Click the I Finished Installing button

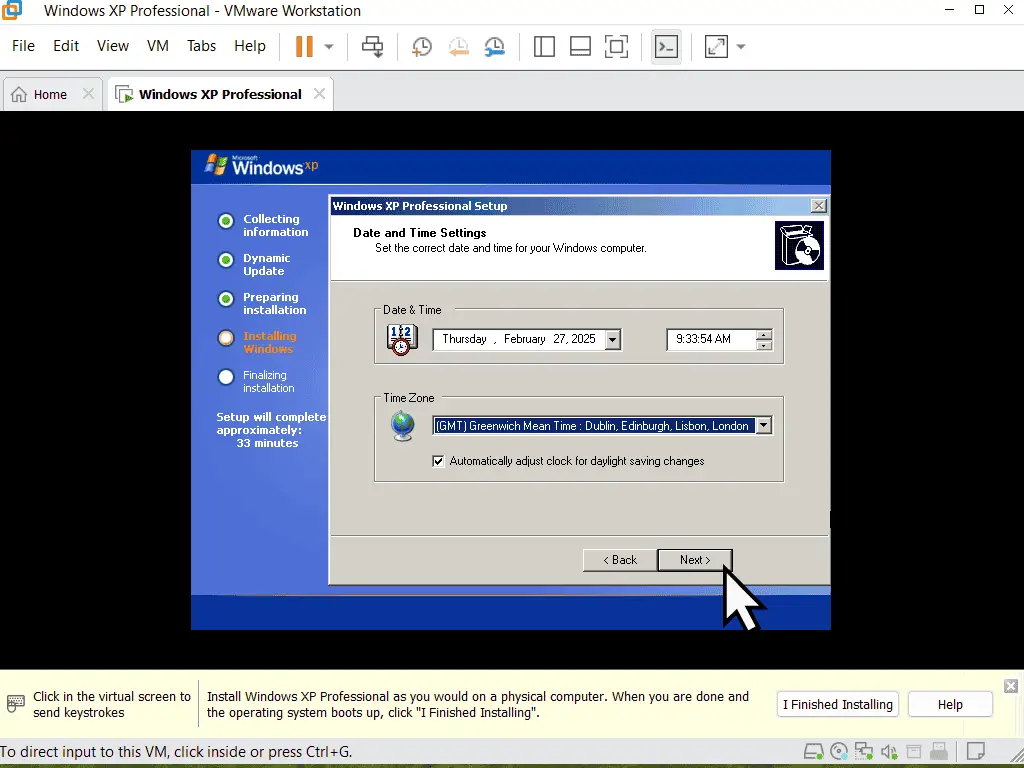coord(838,705)
